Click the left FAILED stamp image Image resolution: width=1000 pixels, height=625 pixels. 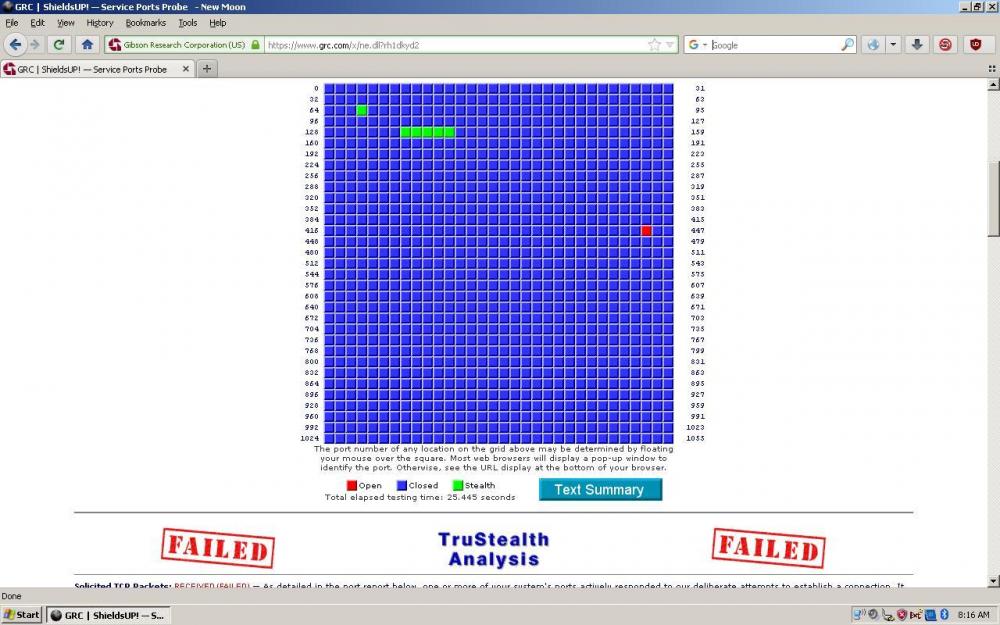coord(218,548)
